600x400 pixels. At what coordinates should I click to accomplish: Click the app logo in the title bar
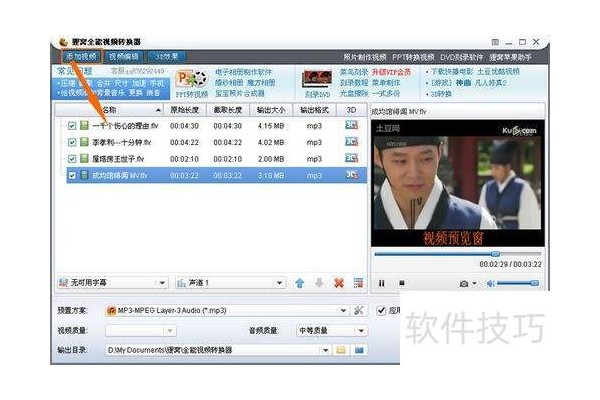[64, 42]
